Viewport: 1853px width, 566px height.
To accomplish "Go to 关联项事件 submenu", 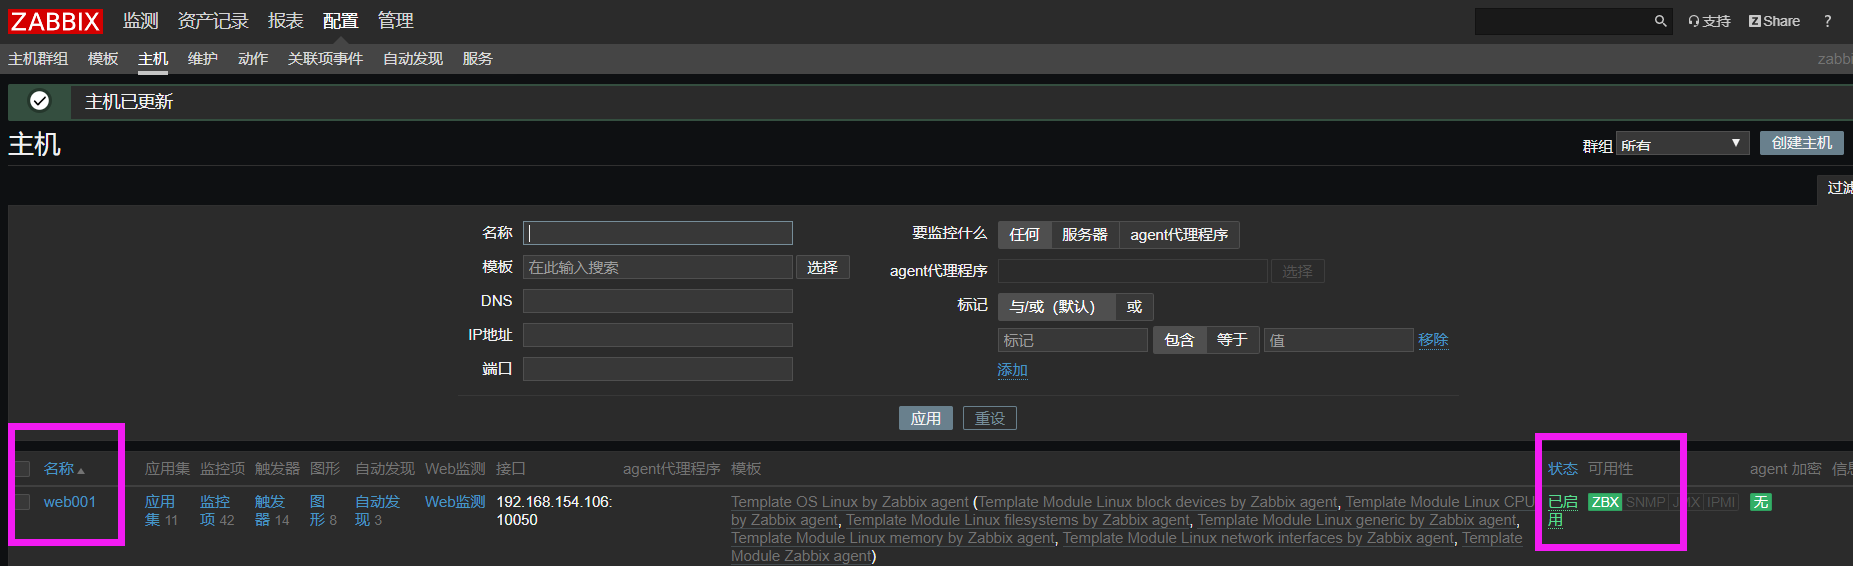I will (325, 59).
